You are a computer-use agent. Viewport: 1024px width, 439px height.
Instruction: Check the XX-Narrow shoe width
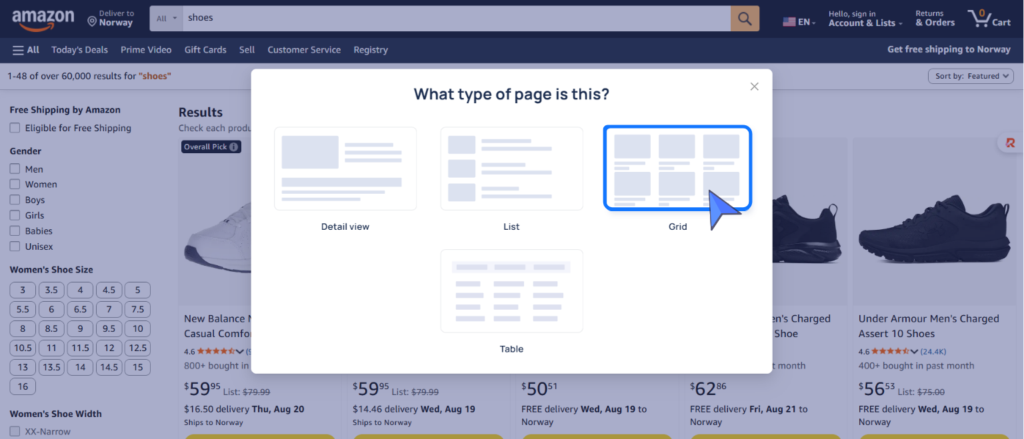(14, 432)
